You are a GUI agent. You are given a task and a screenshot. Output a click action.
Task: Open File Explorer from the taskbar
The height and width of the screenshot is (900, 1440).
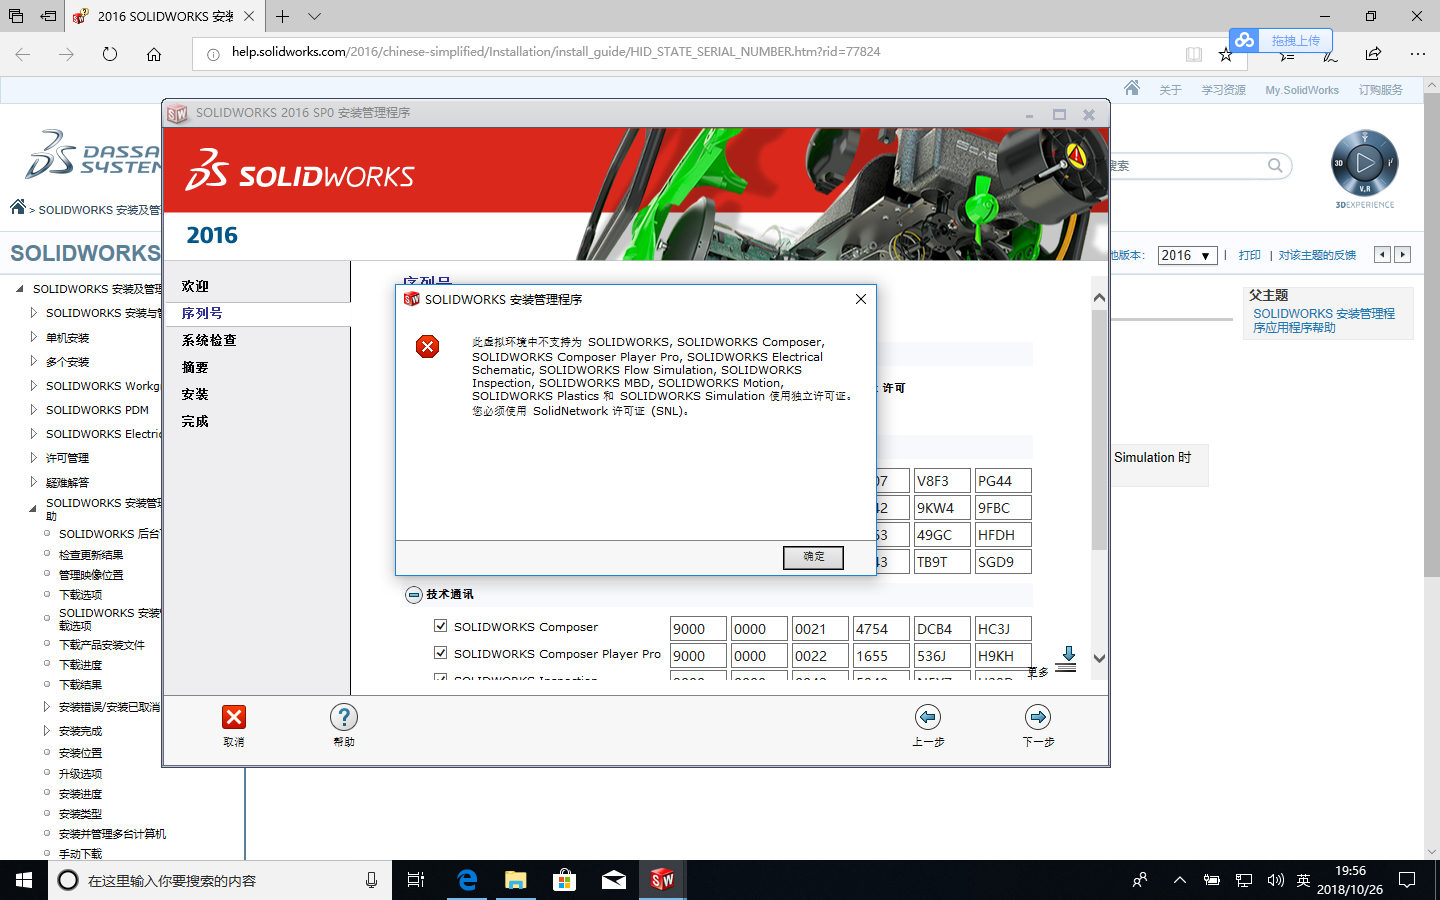pyautogui.click(x=515, y=880)
